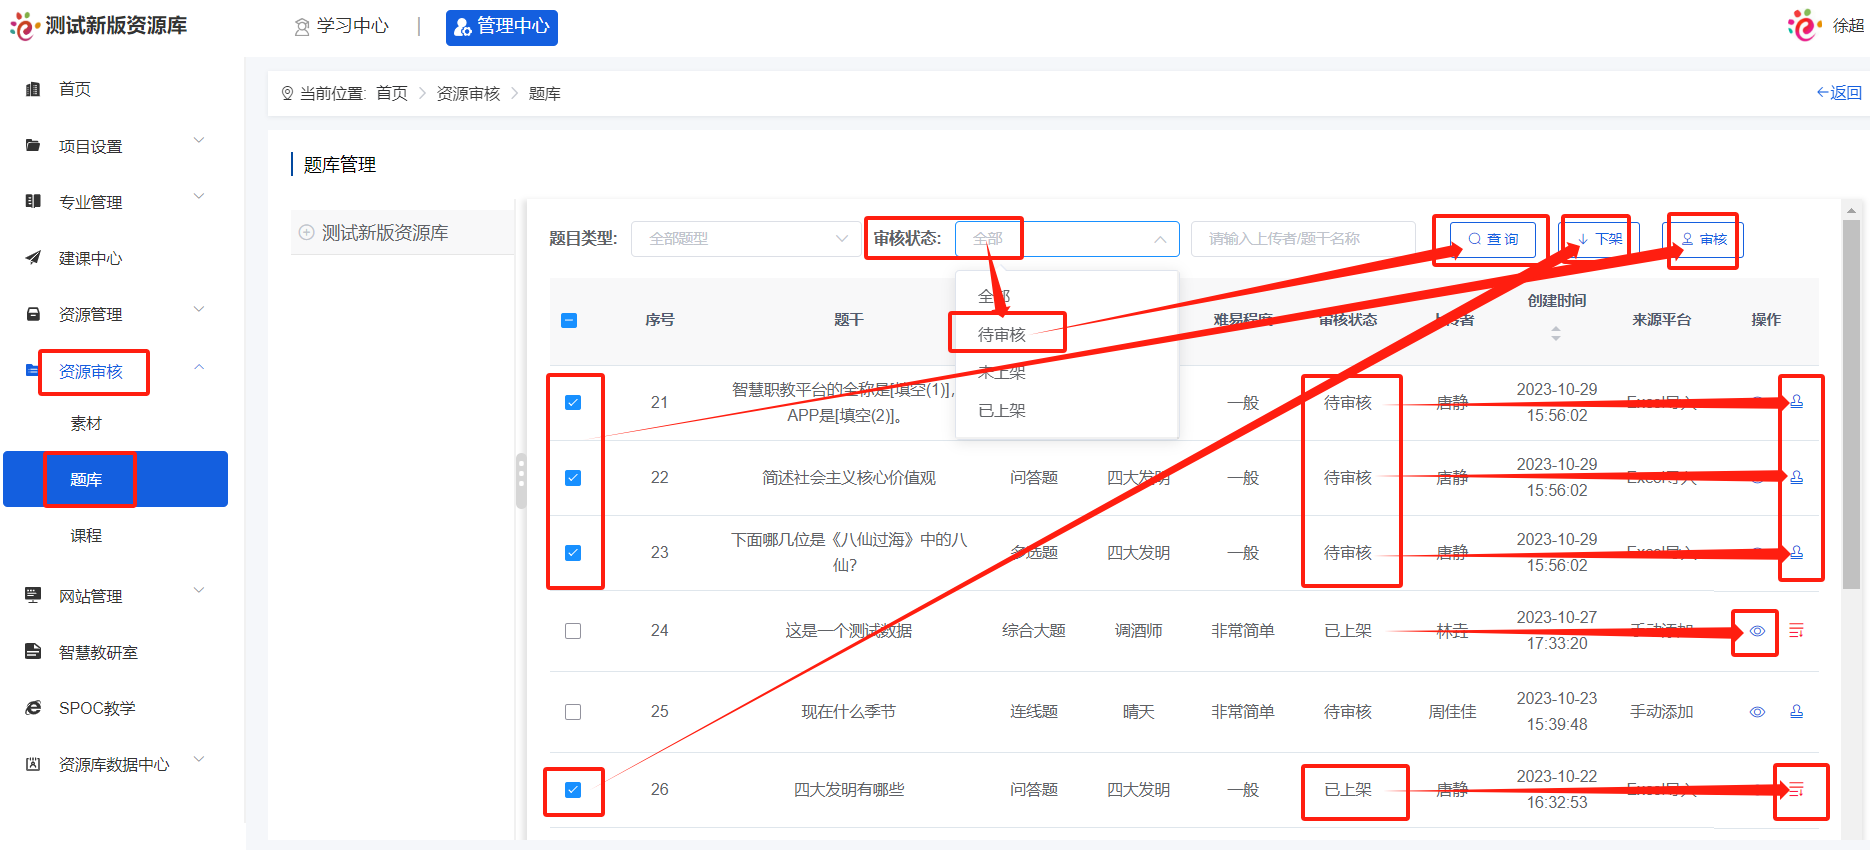Screen dimensions: 1870x850
Task: Click the table vertical scrollbar thumb
Action: pos(1851,404)
